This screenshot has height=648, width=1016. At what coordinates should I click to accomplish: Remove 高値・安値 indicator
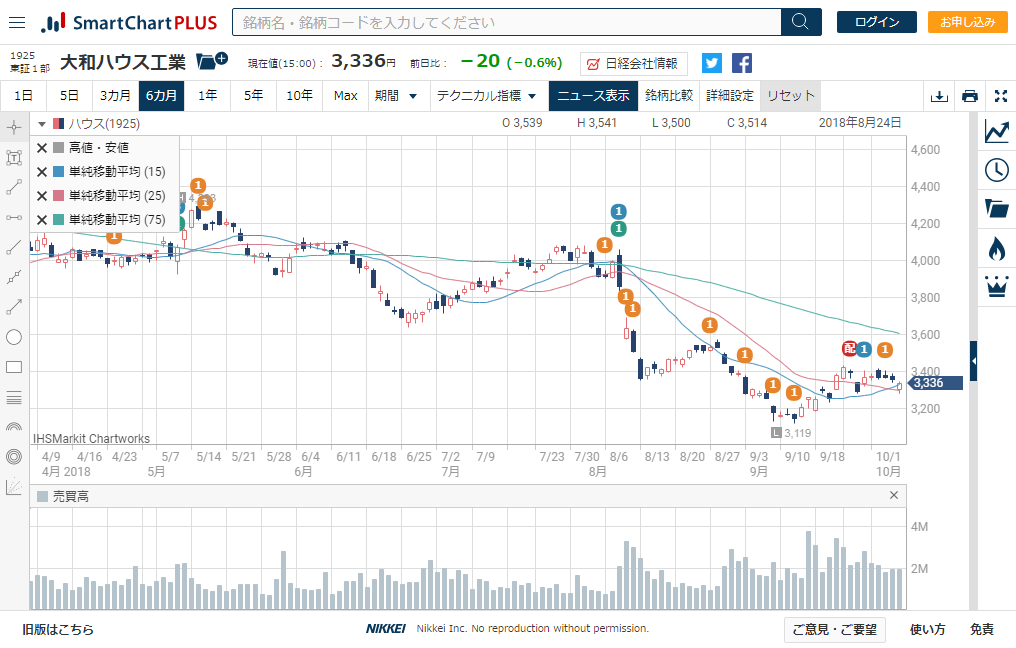pyautogui.click(x=42, y=148)
